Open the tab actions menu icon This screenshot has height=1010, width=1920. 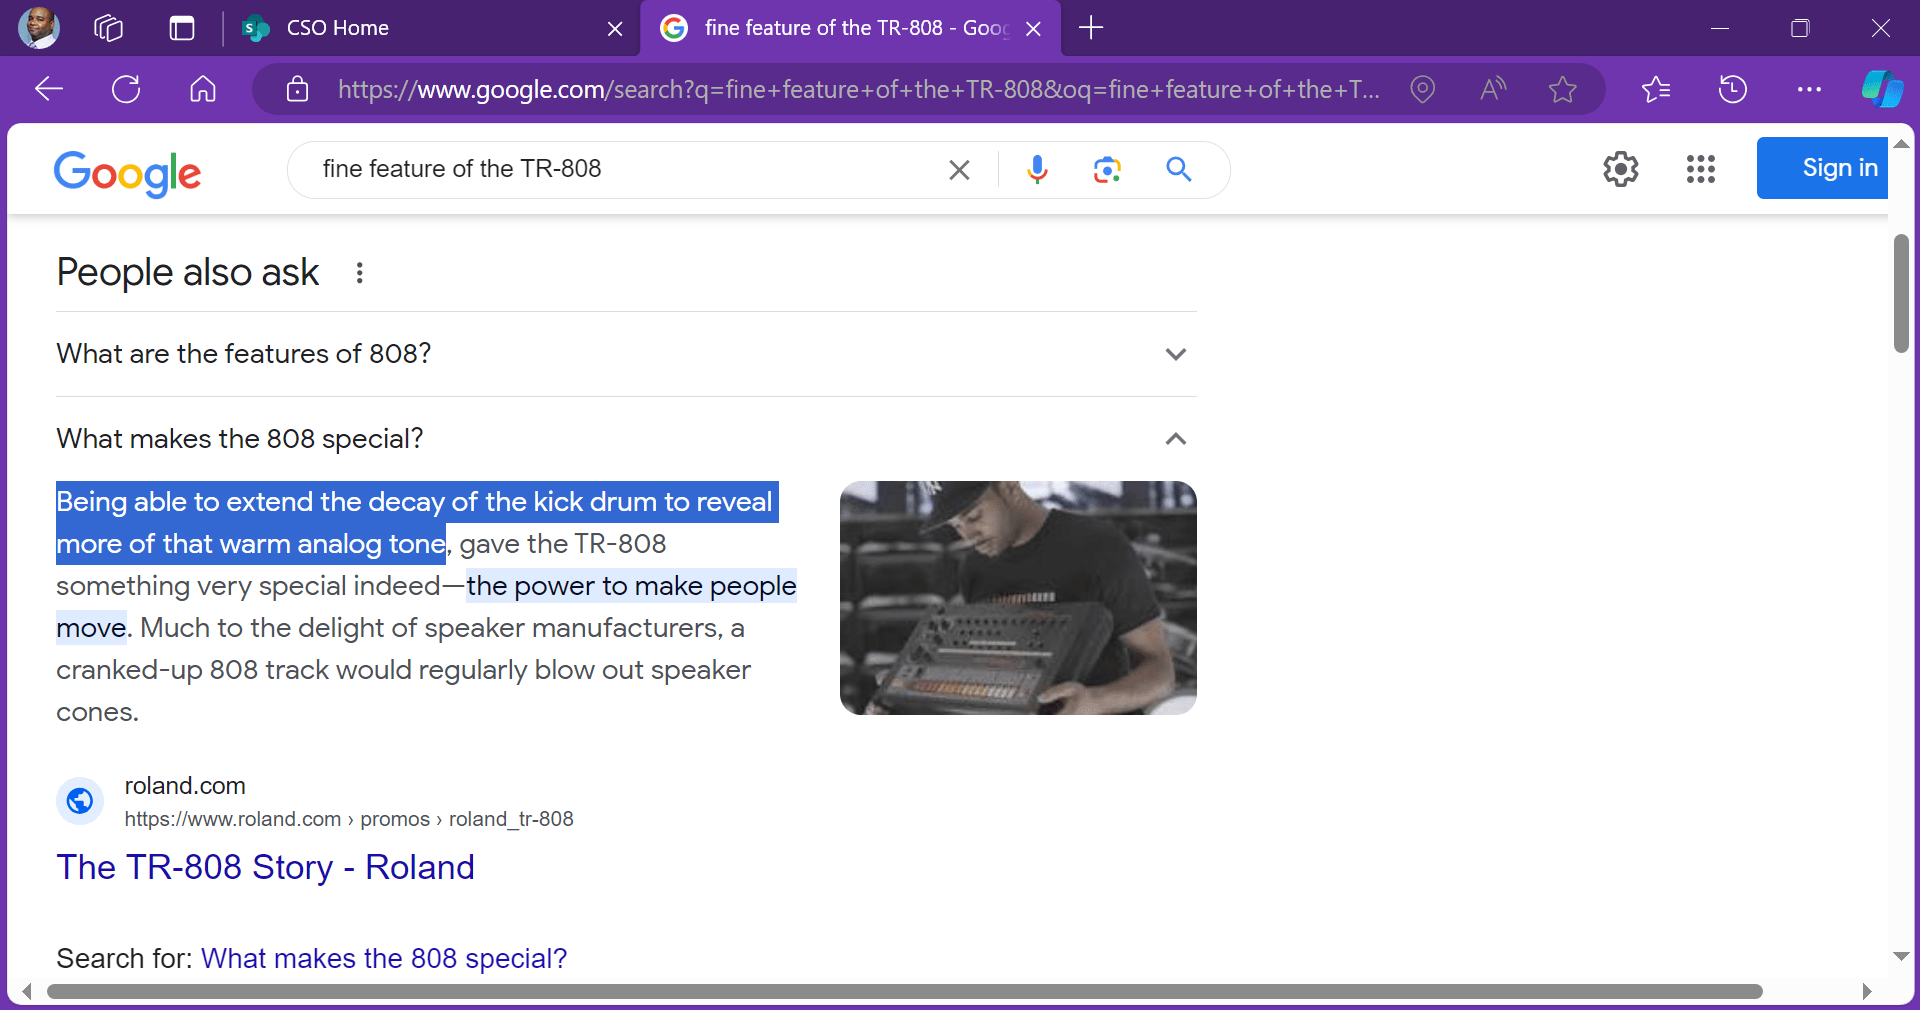[182, 28]
